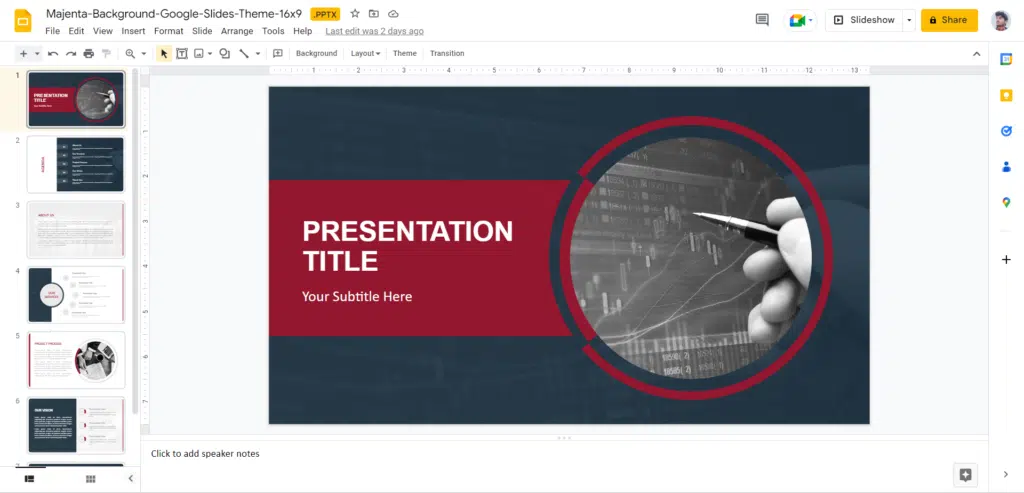Click the Transition button

[447, 53]
